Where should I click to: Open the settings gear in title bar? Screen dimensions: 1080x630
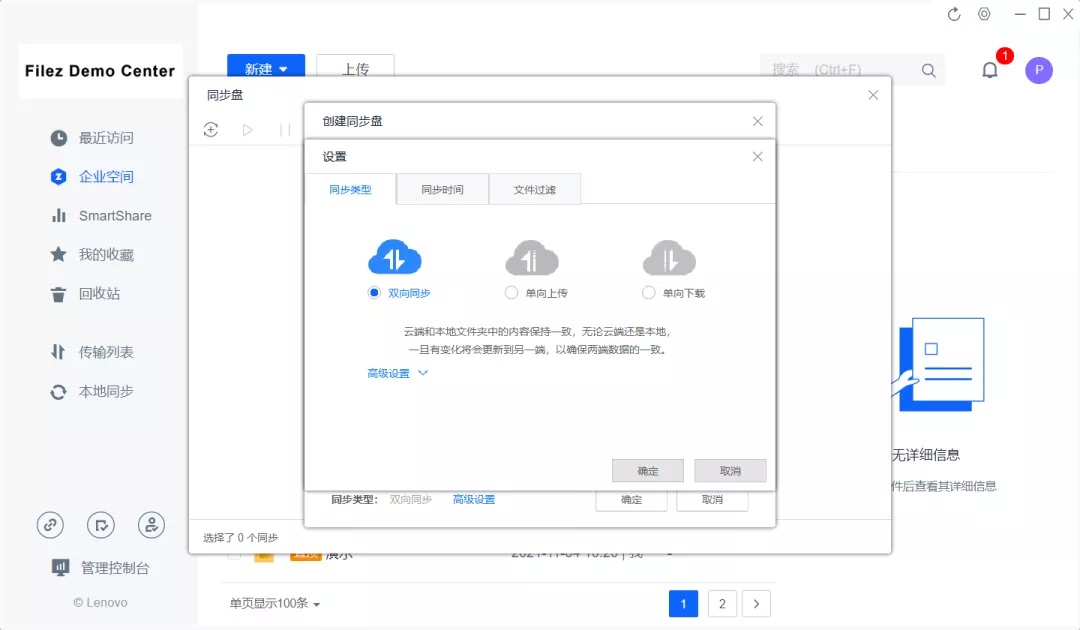coord(984,14)
